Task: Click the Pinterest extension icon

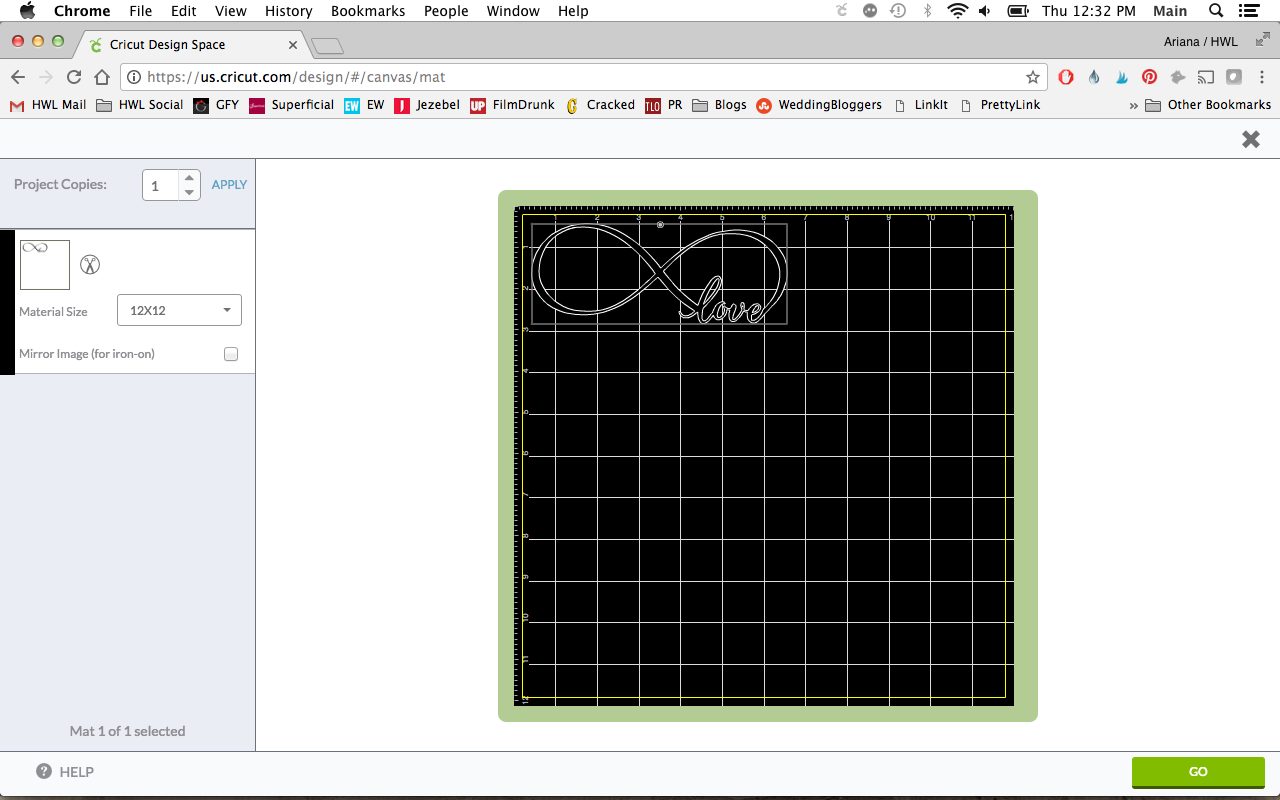Action: 1150,77
